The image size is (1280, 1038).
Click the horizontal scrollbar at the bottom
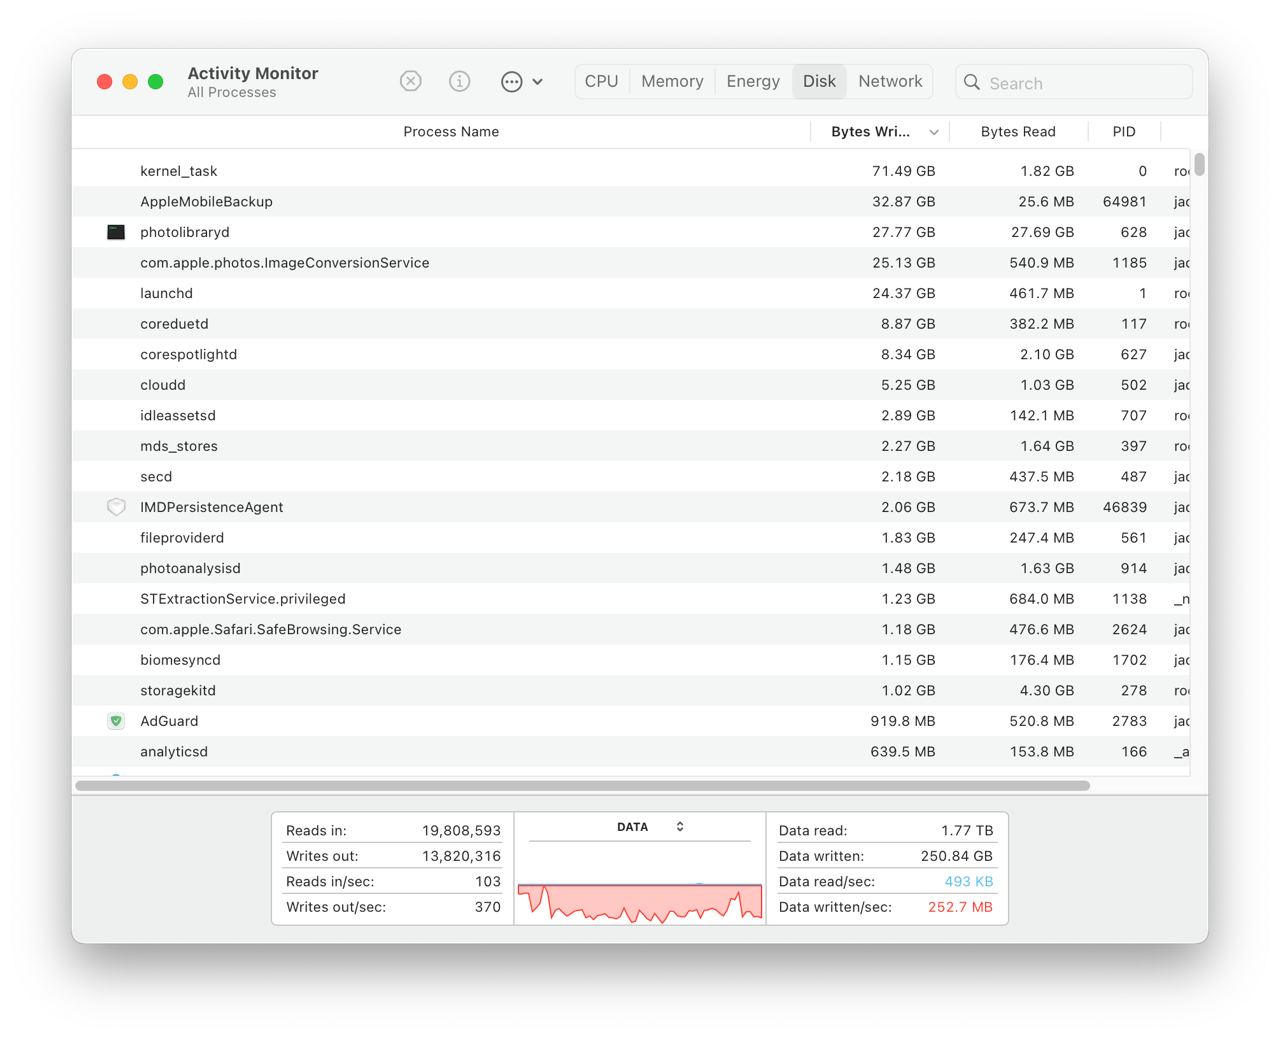tap(582, 786)
